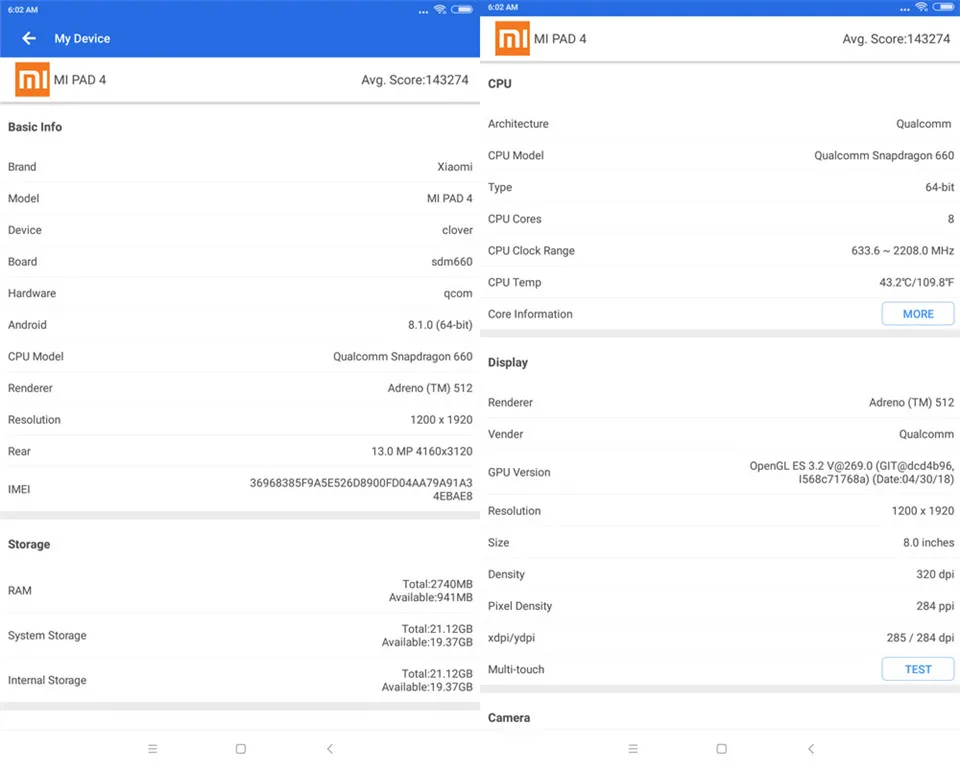
Task: Select the Device row showing clover
Action: 240,230
